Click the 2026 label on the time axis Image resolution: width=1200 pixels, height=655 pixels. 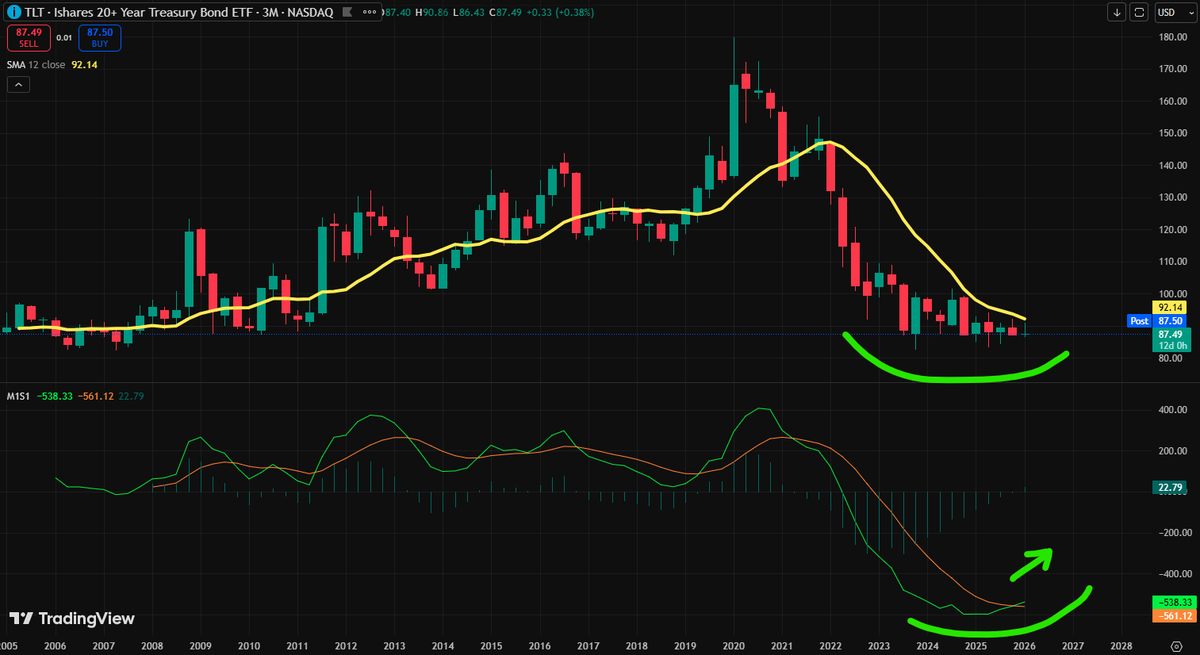click(1024, 646)
